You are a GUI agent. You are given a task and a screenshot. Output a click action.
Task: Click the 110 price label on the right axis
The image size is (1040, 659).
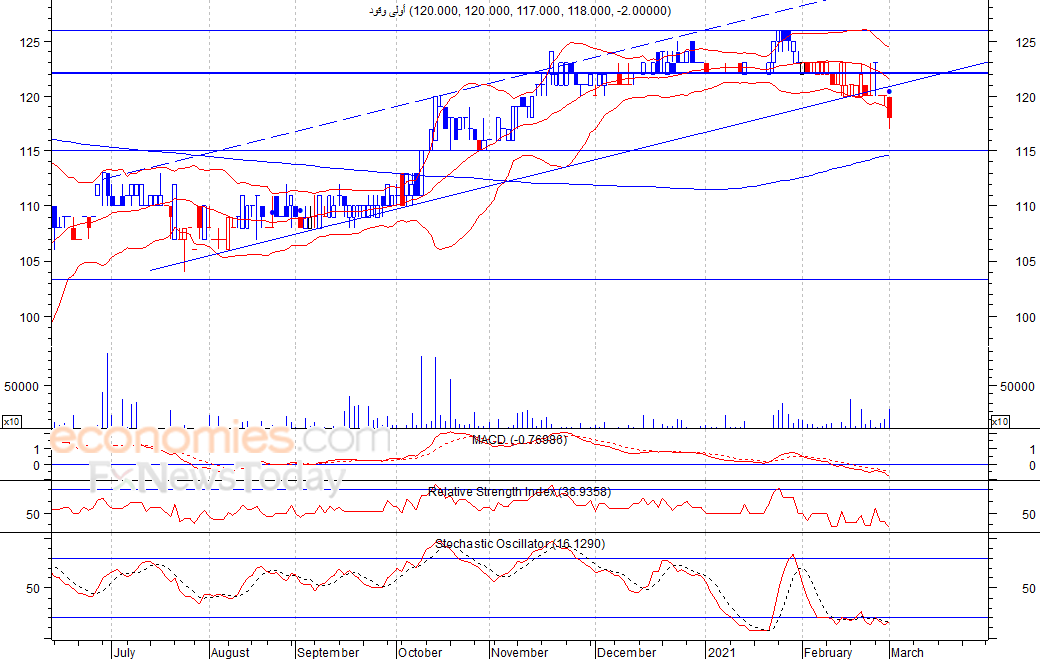pos(1025,207)
